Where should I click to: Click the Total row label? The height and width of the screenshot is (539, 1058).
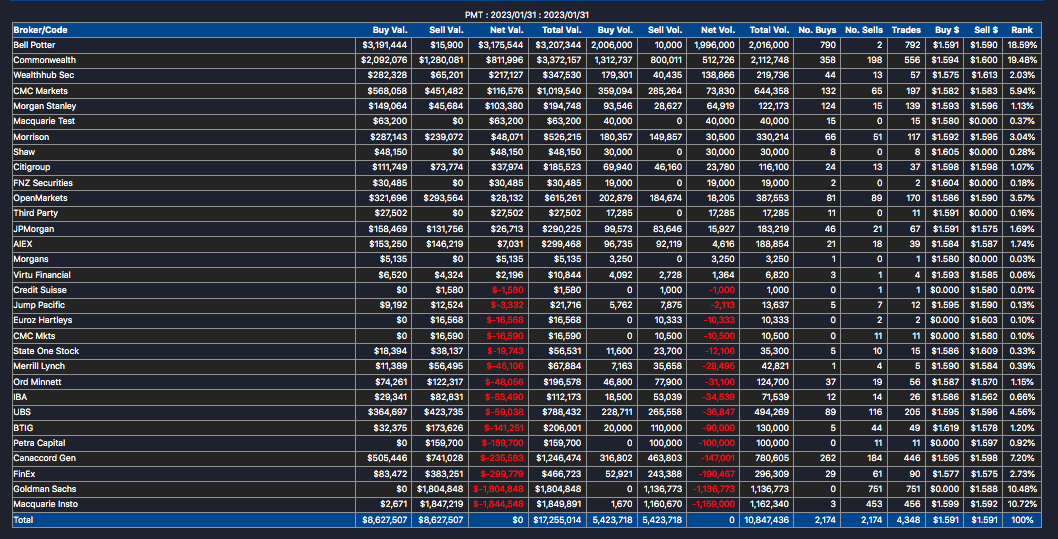coord(23,520)
